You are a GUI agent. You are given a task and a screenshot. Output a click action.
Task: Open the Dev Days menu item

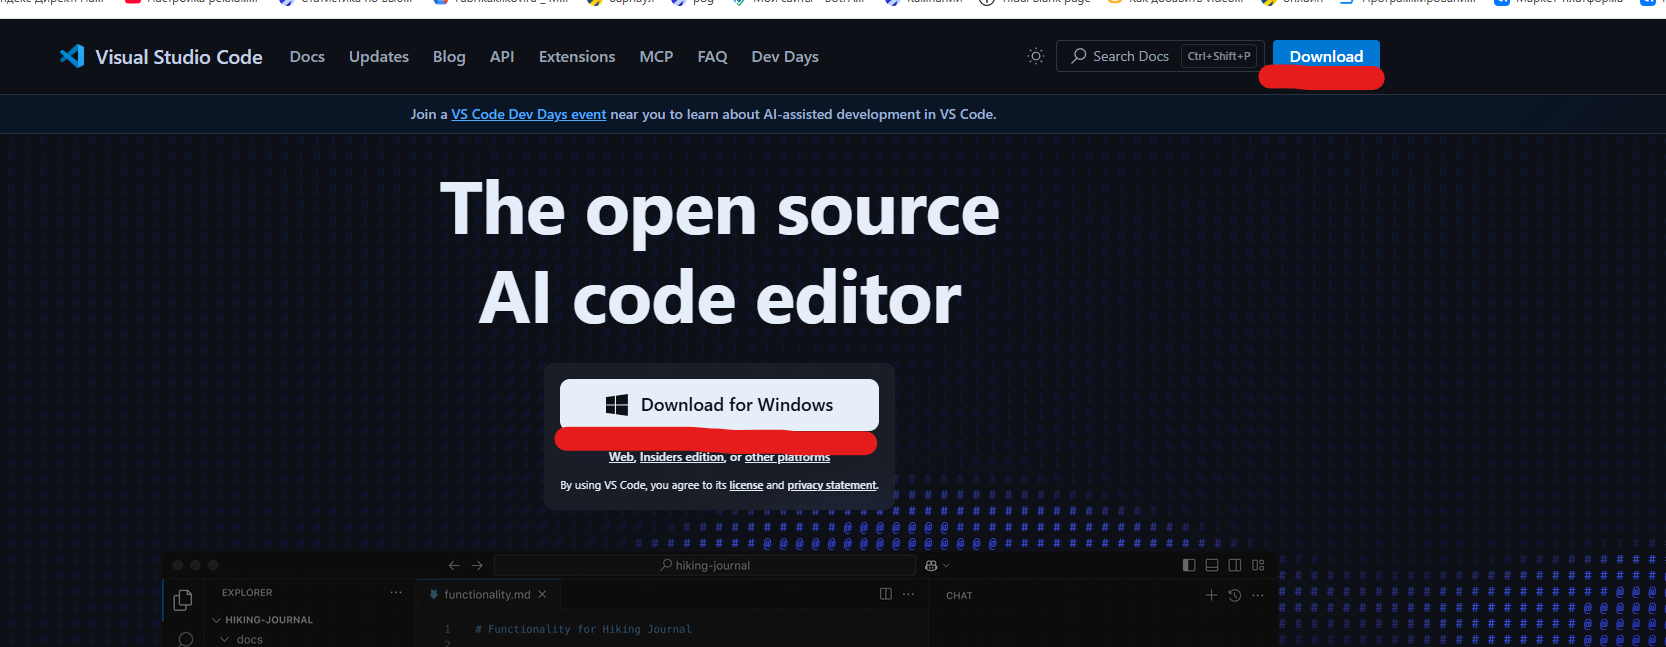coord(785,57)
